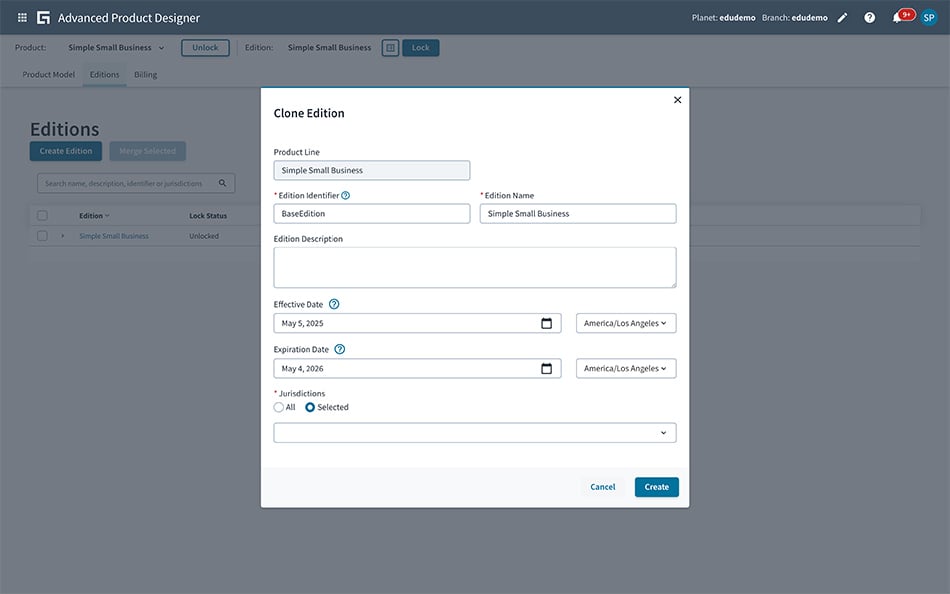Open the Simple Small Business product dropdown
Viewport: 950px width, 594px height.
pos(116,48)
